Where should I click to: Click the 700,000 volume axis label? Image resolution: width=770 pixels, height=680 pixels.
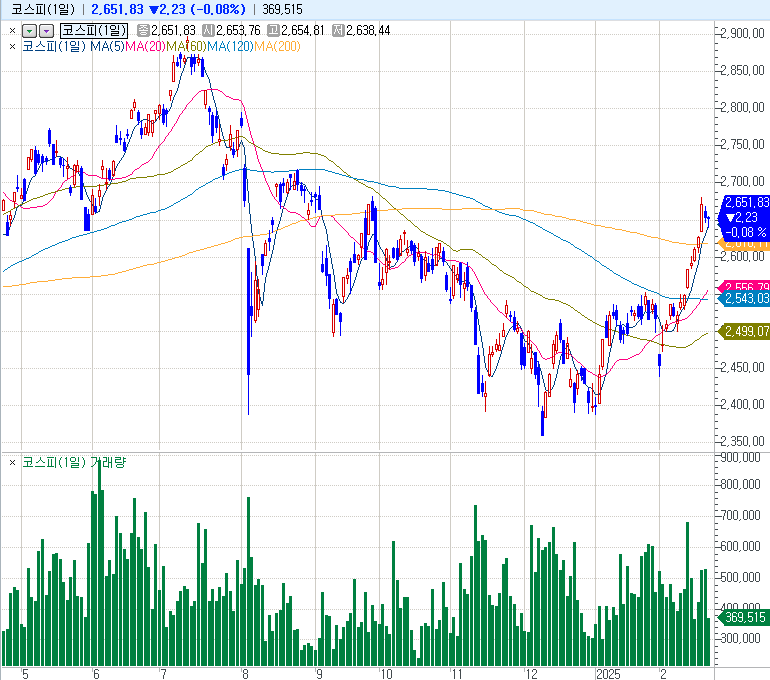[x=741, y=515]
